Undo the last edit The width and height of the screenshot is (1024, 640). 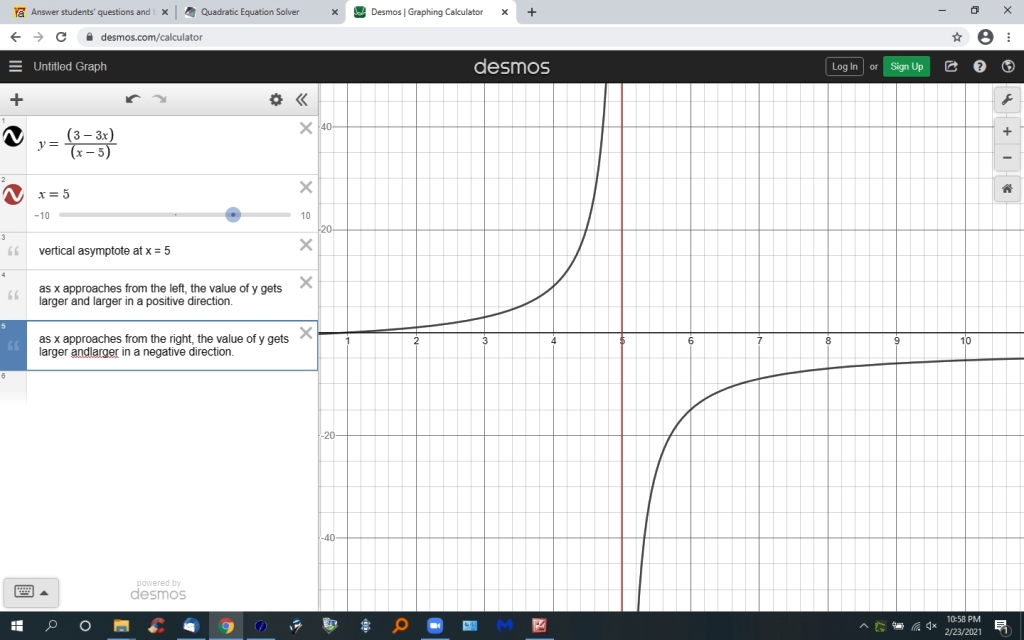click(x=133, y=99)
